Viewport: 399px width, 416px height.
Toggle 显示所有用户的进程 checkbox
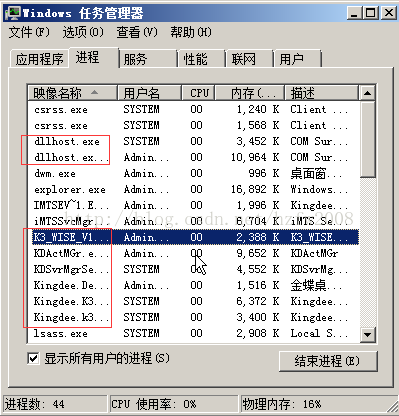pos(33,359)
